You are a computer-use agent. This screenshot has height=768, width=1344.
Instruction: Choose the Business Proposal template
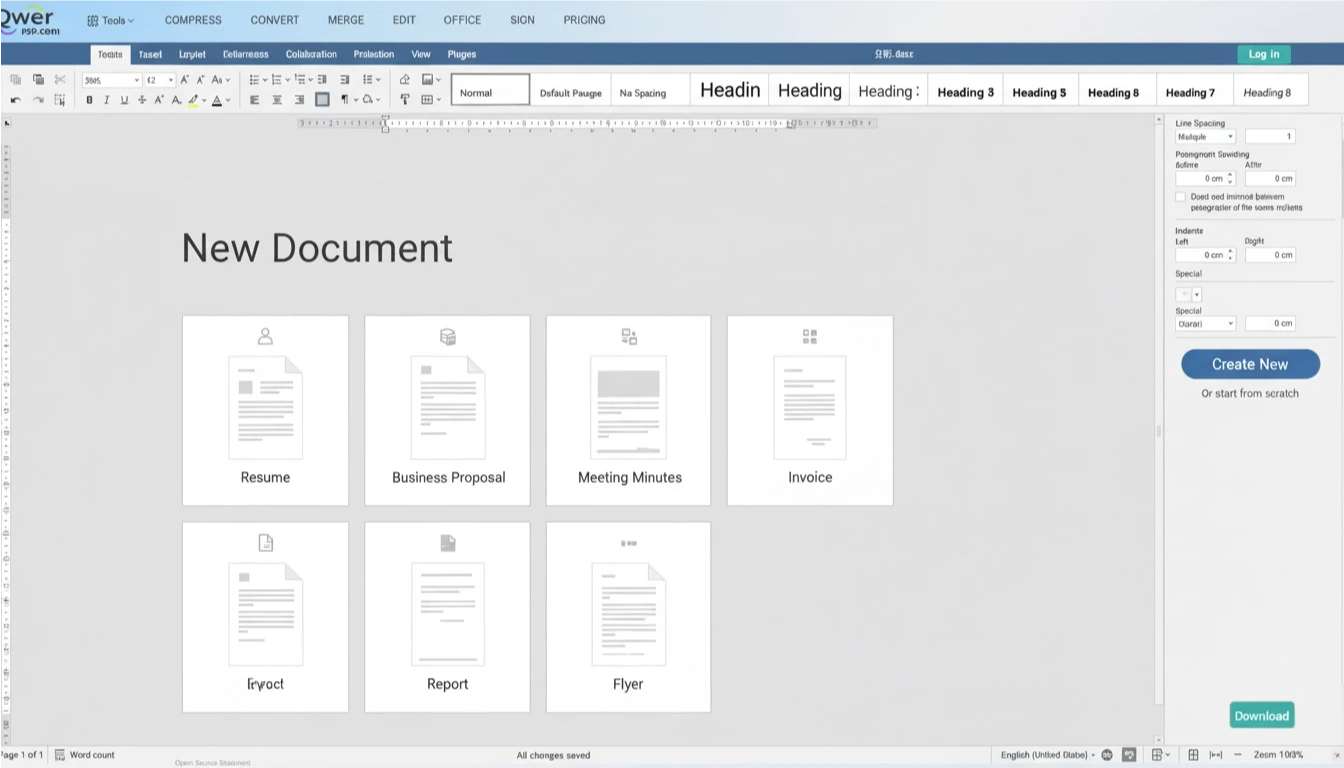click(x=448, y=410)
